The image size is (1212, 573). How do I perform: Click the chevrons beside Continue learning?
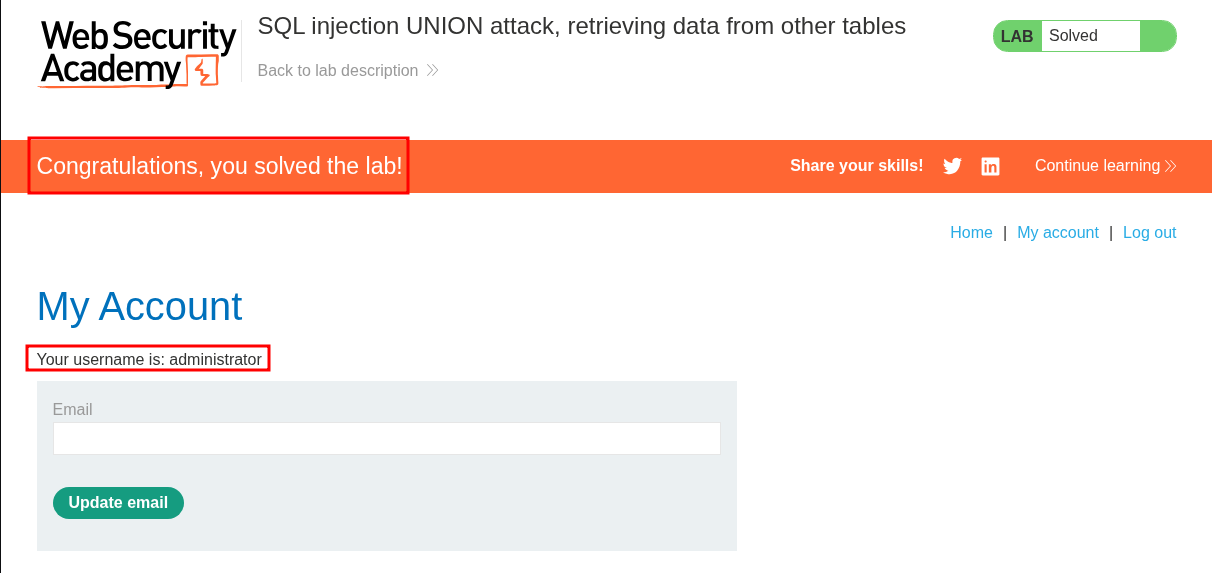(x=1171, y=166)
